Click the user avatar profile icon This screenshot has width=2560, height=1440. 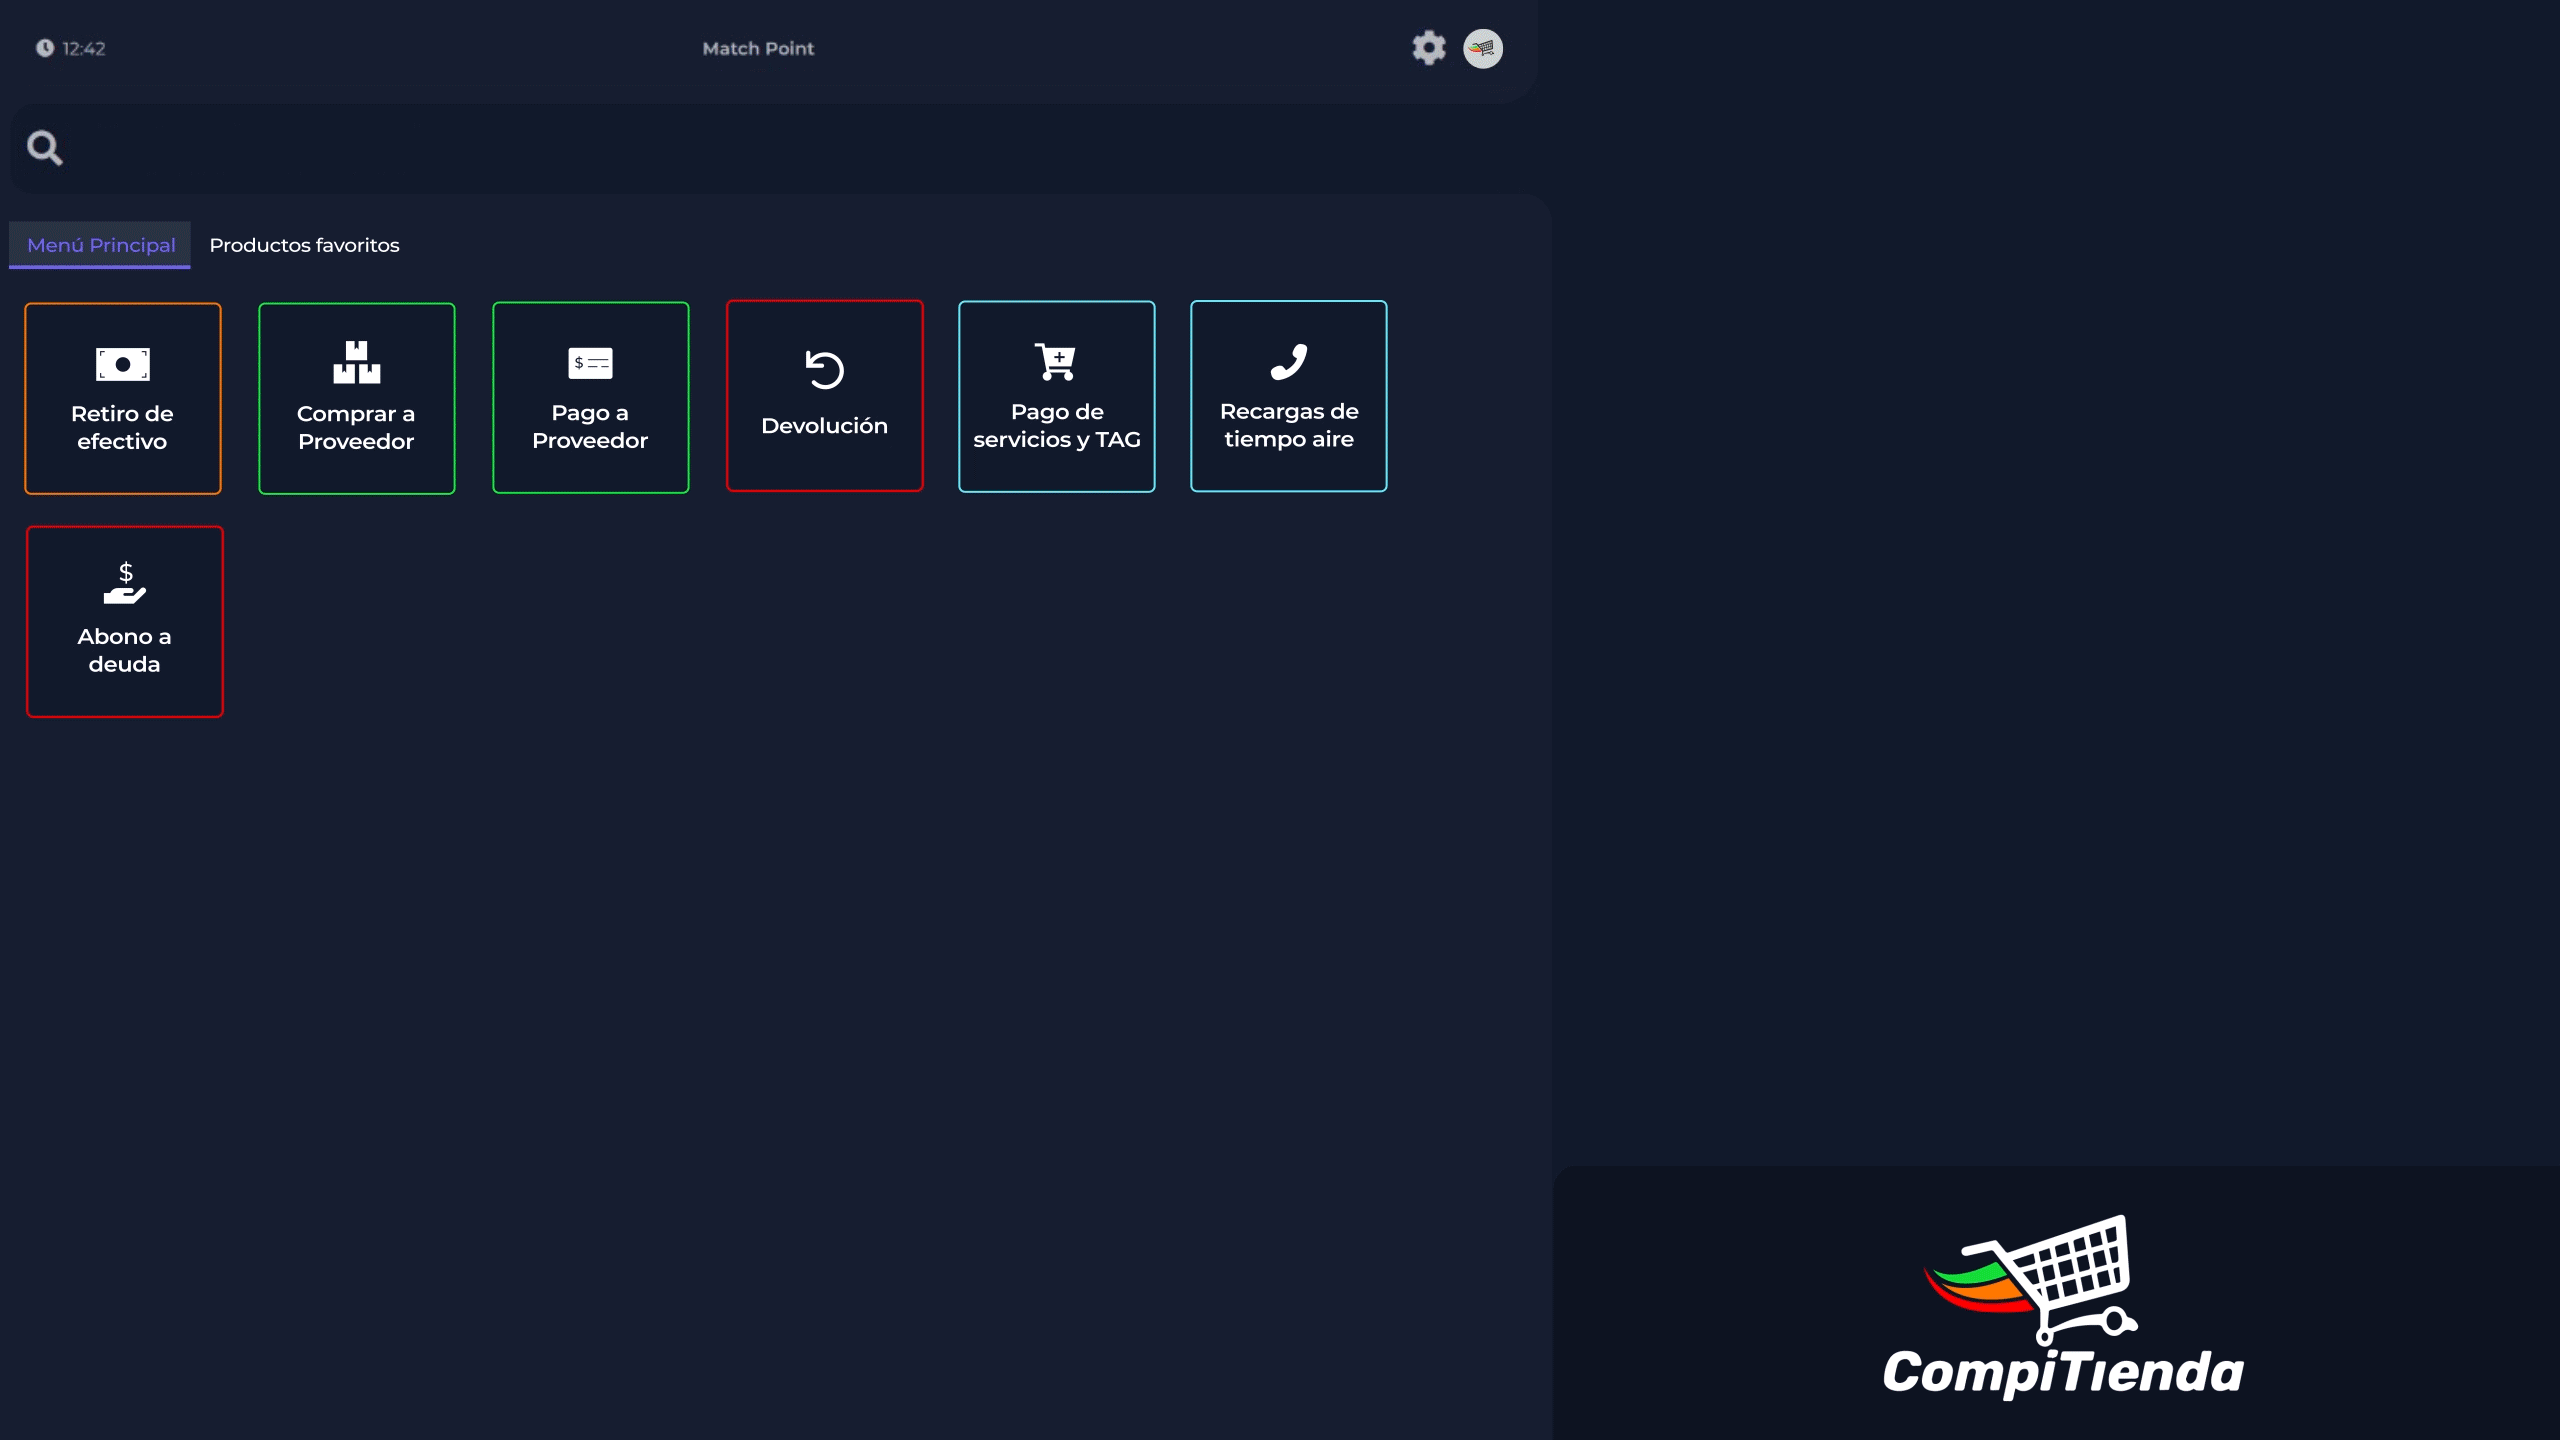click(1482, 48)
